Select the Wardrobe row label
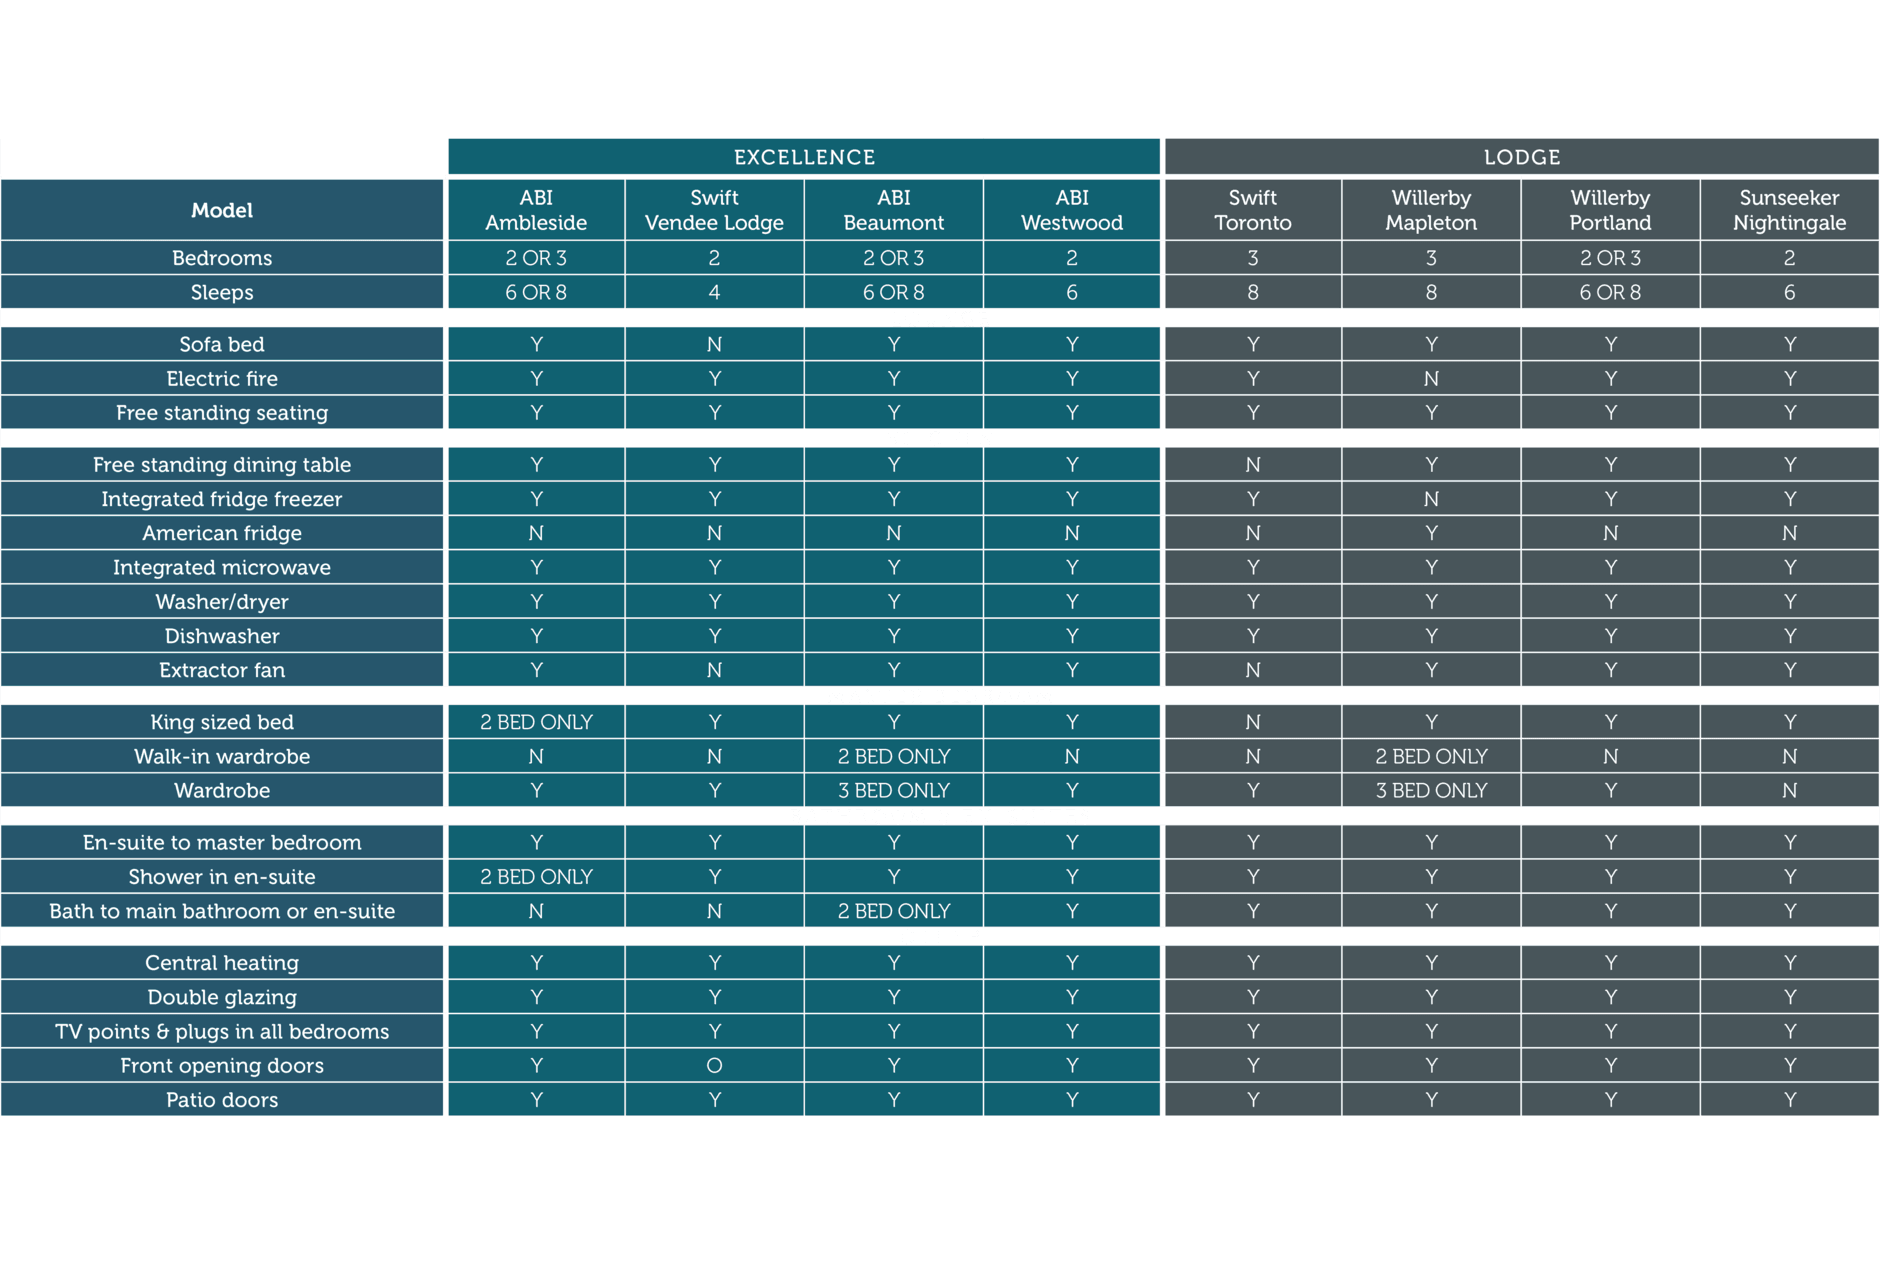This screenshot has height=1283, width=1882. click(x=222, y=790)
